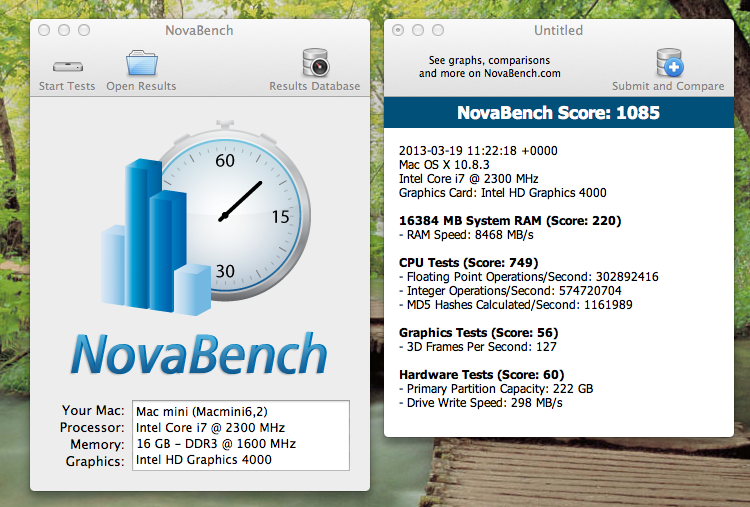The image size is (750, 507).
Task: Click 'Intel HD Graphics 4000' in info box
Action: [x=204, y=460]
